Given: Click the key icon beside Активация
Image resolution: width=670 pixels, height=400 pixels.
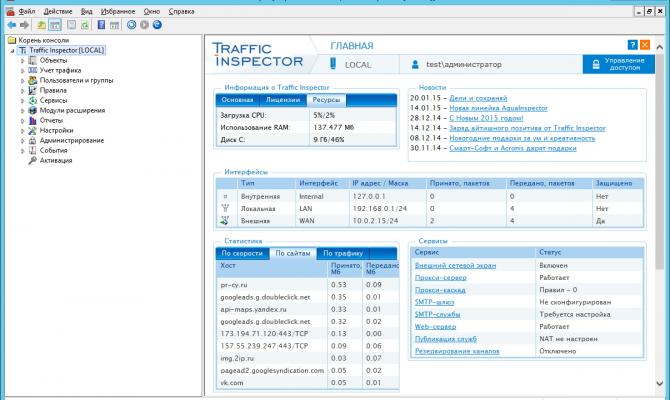Looking at the screenshot, I should 32,160.
